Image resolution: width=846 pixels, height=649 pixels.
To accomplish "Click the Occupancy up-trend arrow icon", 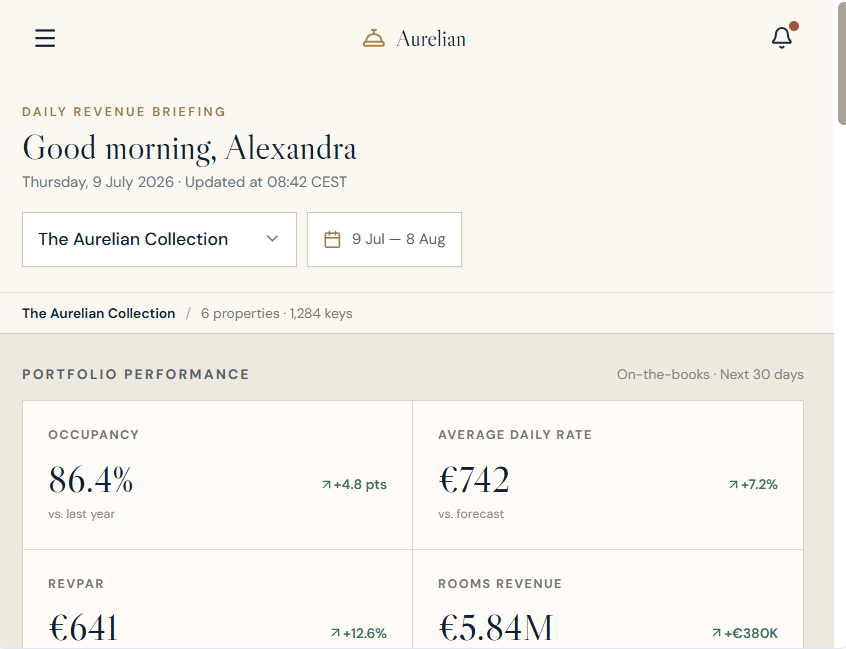I will click(326, 484).
